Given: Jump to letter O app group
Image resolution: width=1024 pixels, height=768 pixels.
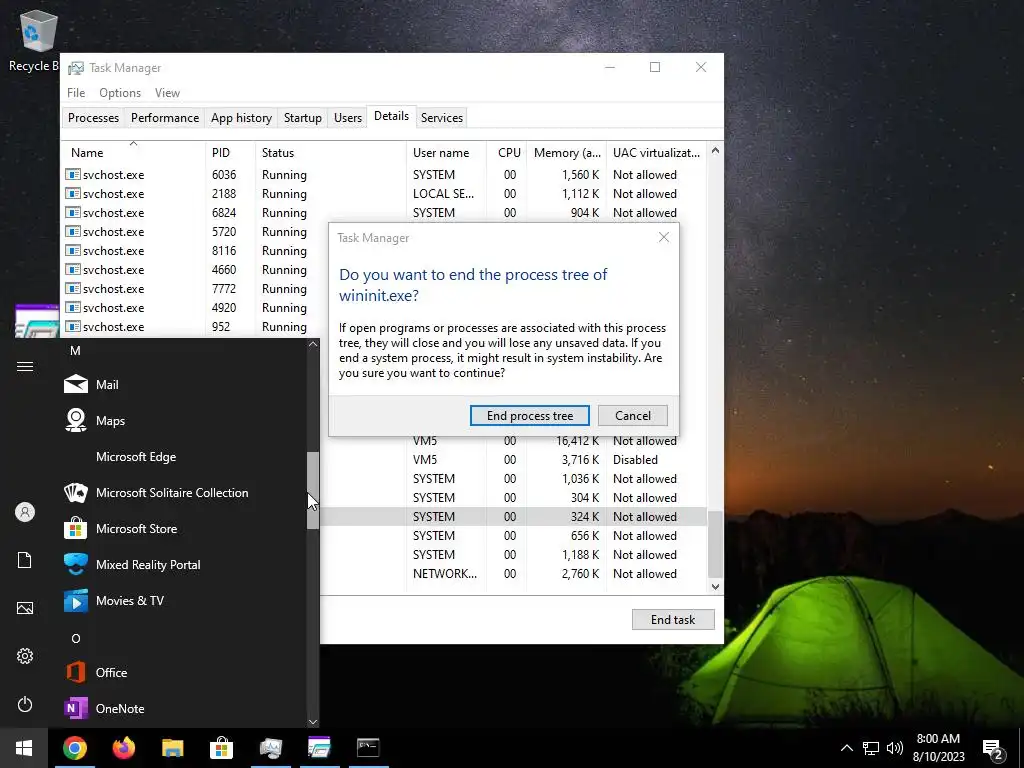Looking at the screenshot, I should [x=76, y=639].
